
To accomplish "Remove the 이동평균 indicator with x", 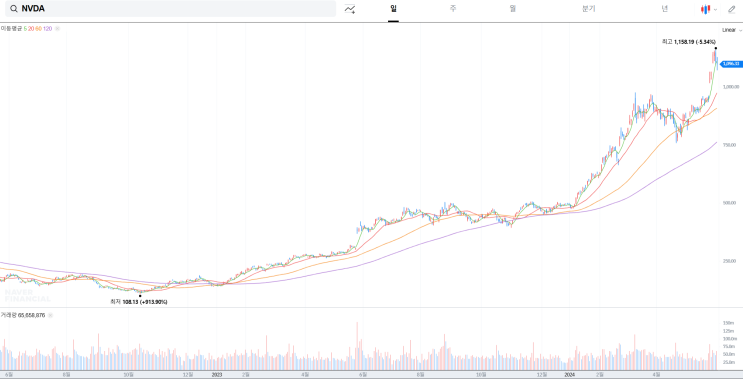I will click(57, 29).
